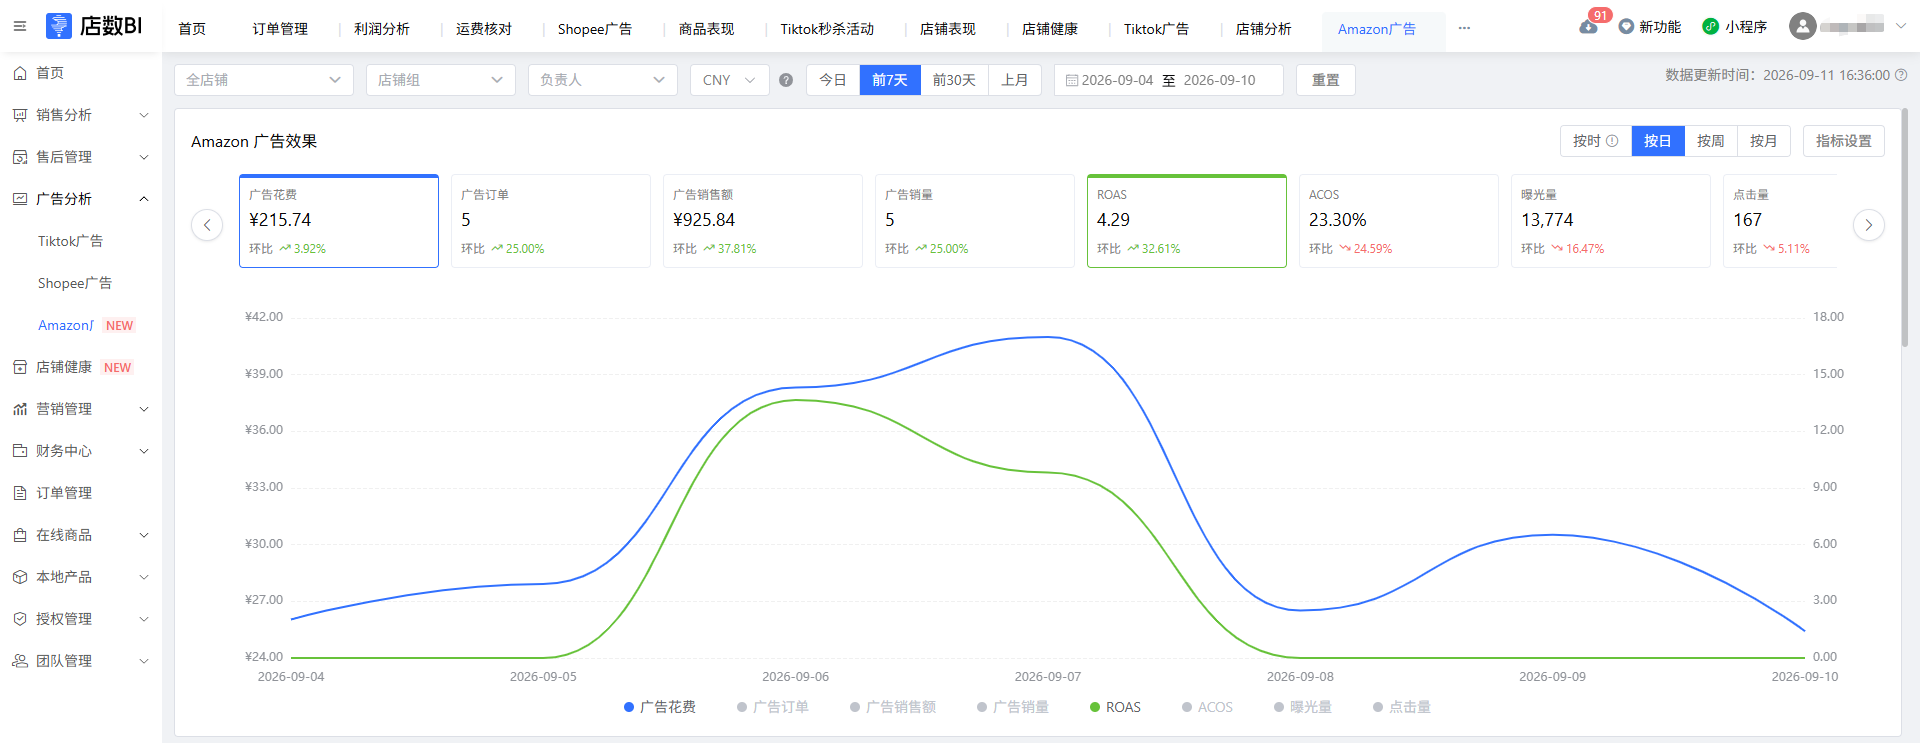This screenshot has height=743, width=1920.
Task: Click the 订单管理 sidebar icon
Action: [20, 493]
